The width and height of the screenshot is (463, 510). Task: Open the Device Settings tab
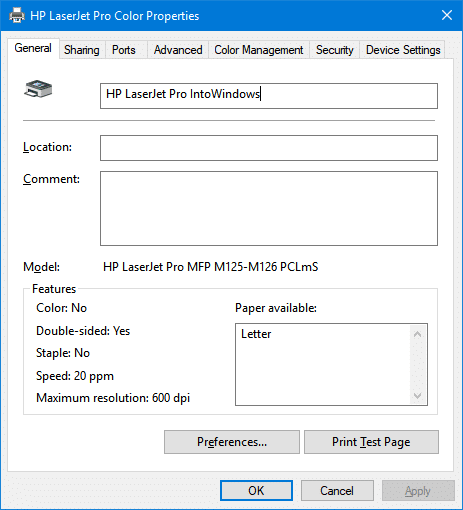pyautogui.click(x=403, y=50)
